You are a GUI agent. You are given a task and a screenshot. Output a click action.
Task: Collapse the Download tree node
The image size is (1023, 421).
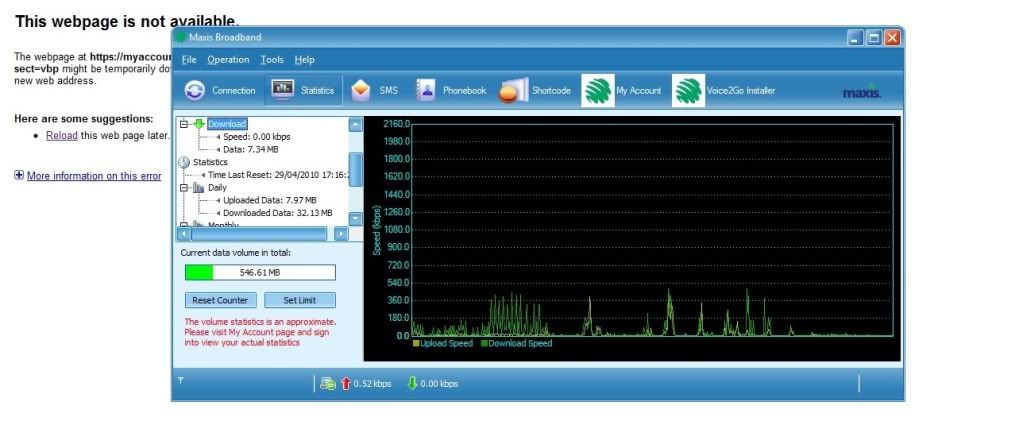click(x=184, y=124)
